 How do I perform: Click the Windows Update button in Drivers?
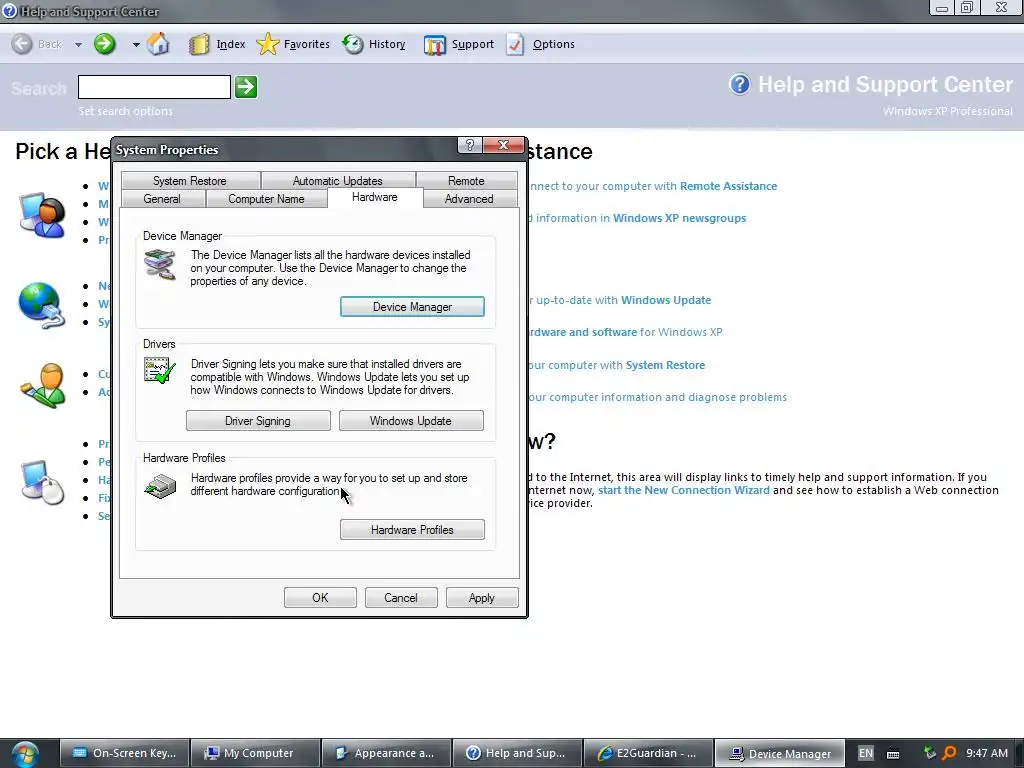tap(411, 421)
